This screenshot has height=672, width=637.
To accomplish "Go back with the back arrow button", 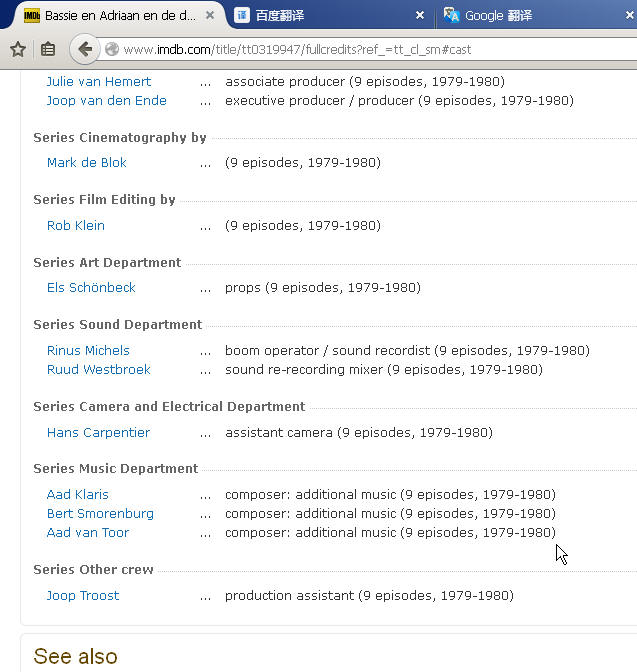I will click(85, 49).
